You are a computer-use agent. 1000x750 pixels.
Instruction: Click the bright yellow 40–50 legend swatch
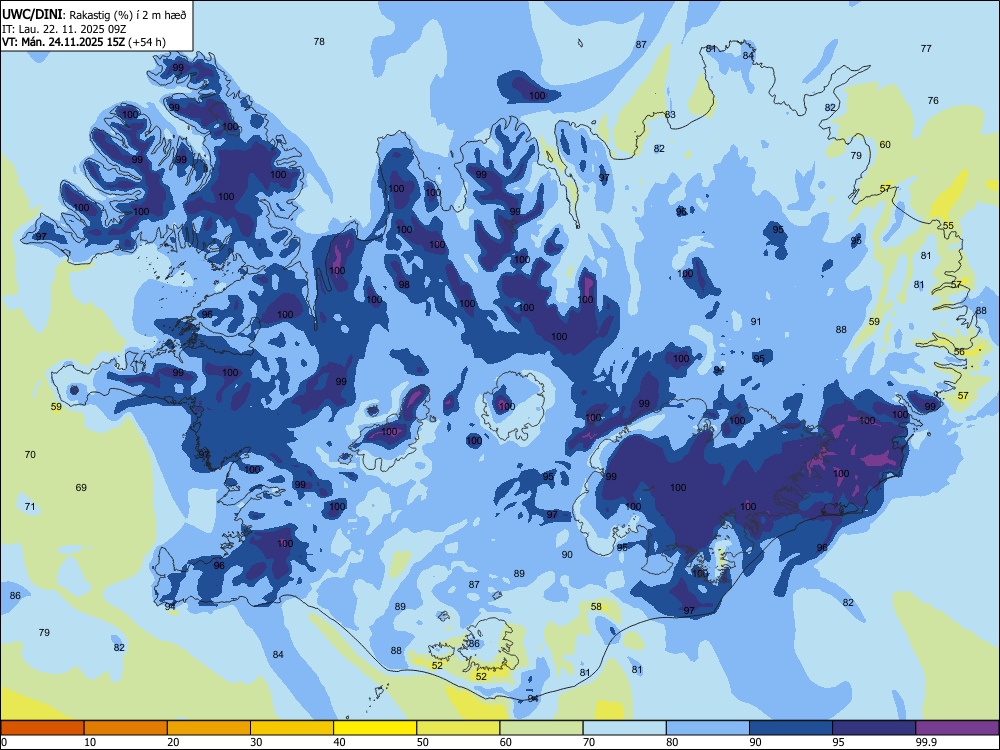pos(375,728)
